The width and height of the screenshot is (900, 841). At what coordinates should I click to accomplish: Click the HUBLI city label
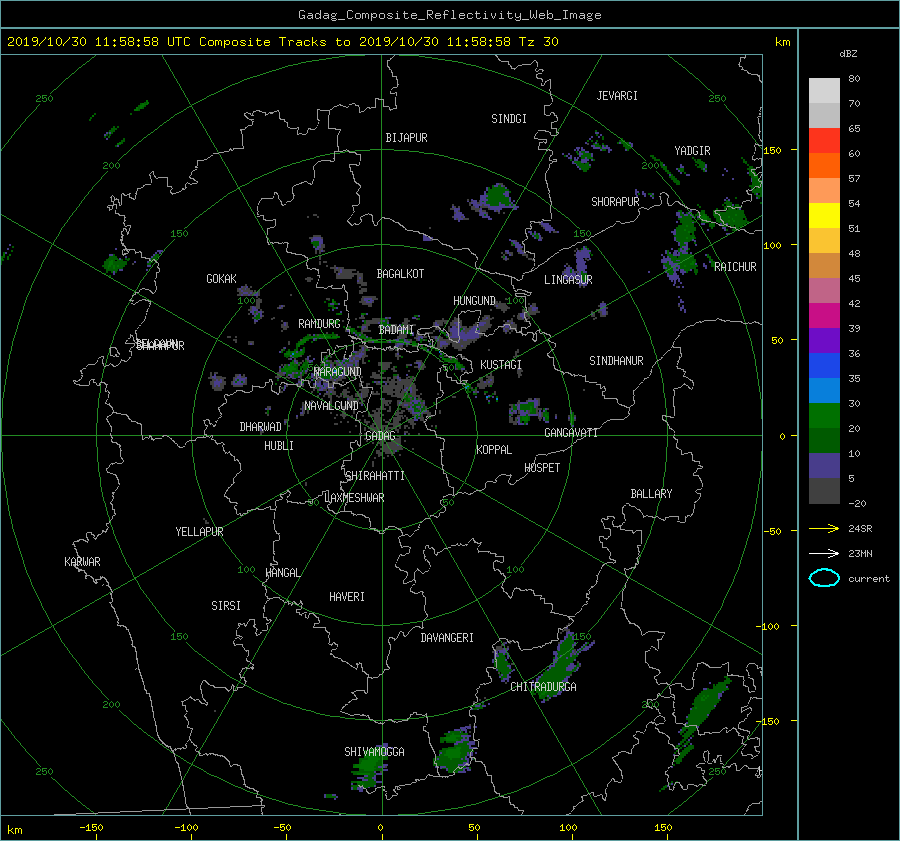pyautogui.click(x=279, y=446)
